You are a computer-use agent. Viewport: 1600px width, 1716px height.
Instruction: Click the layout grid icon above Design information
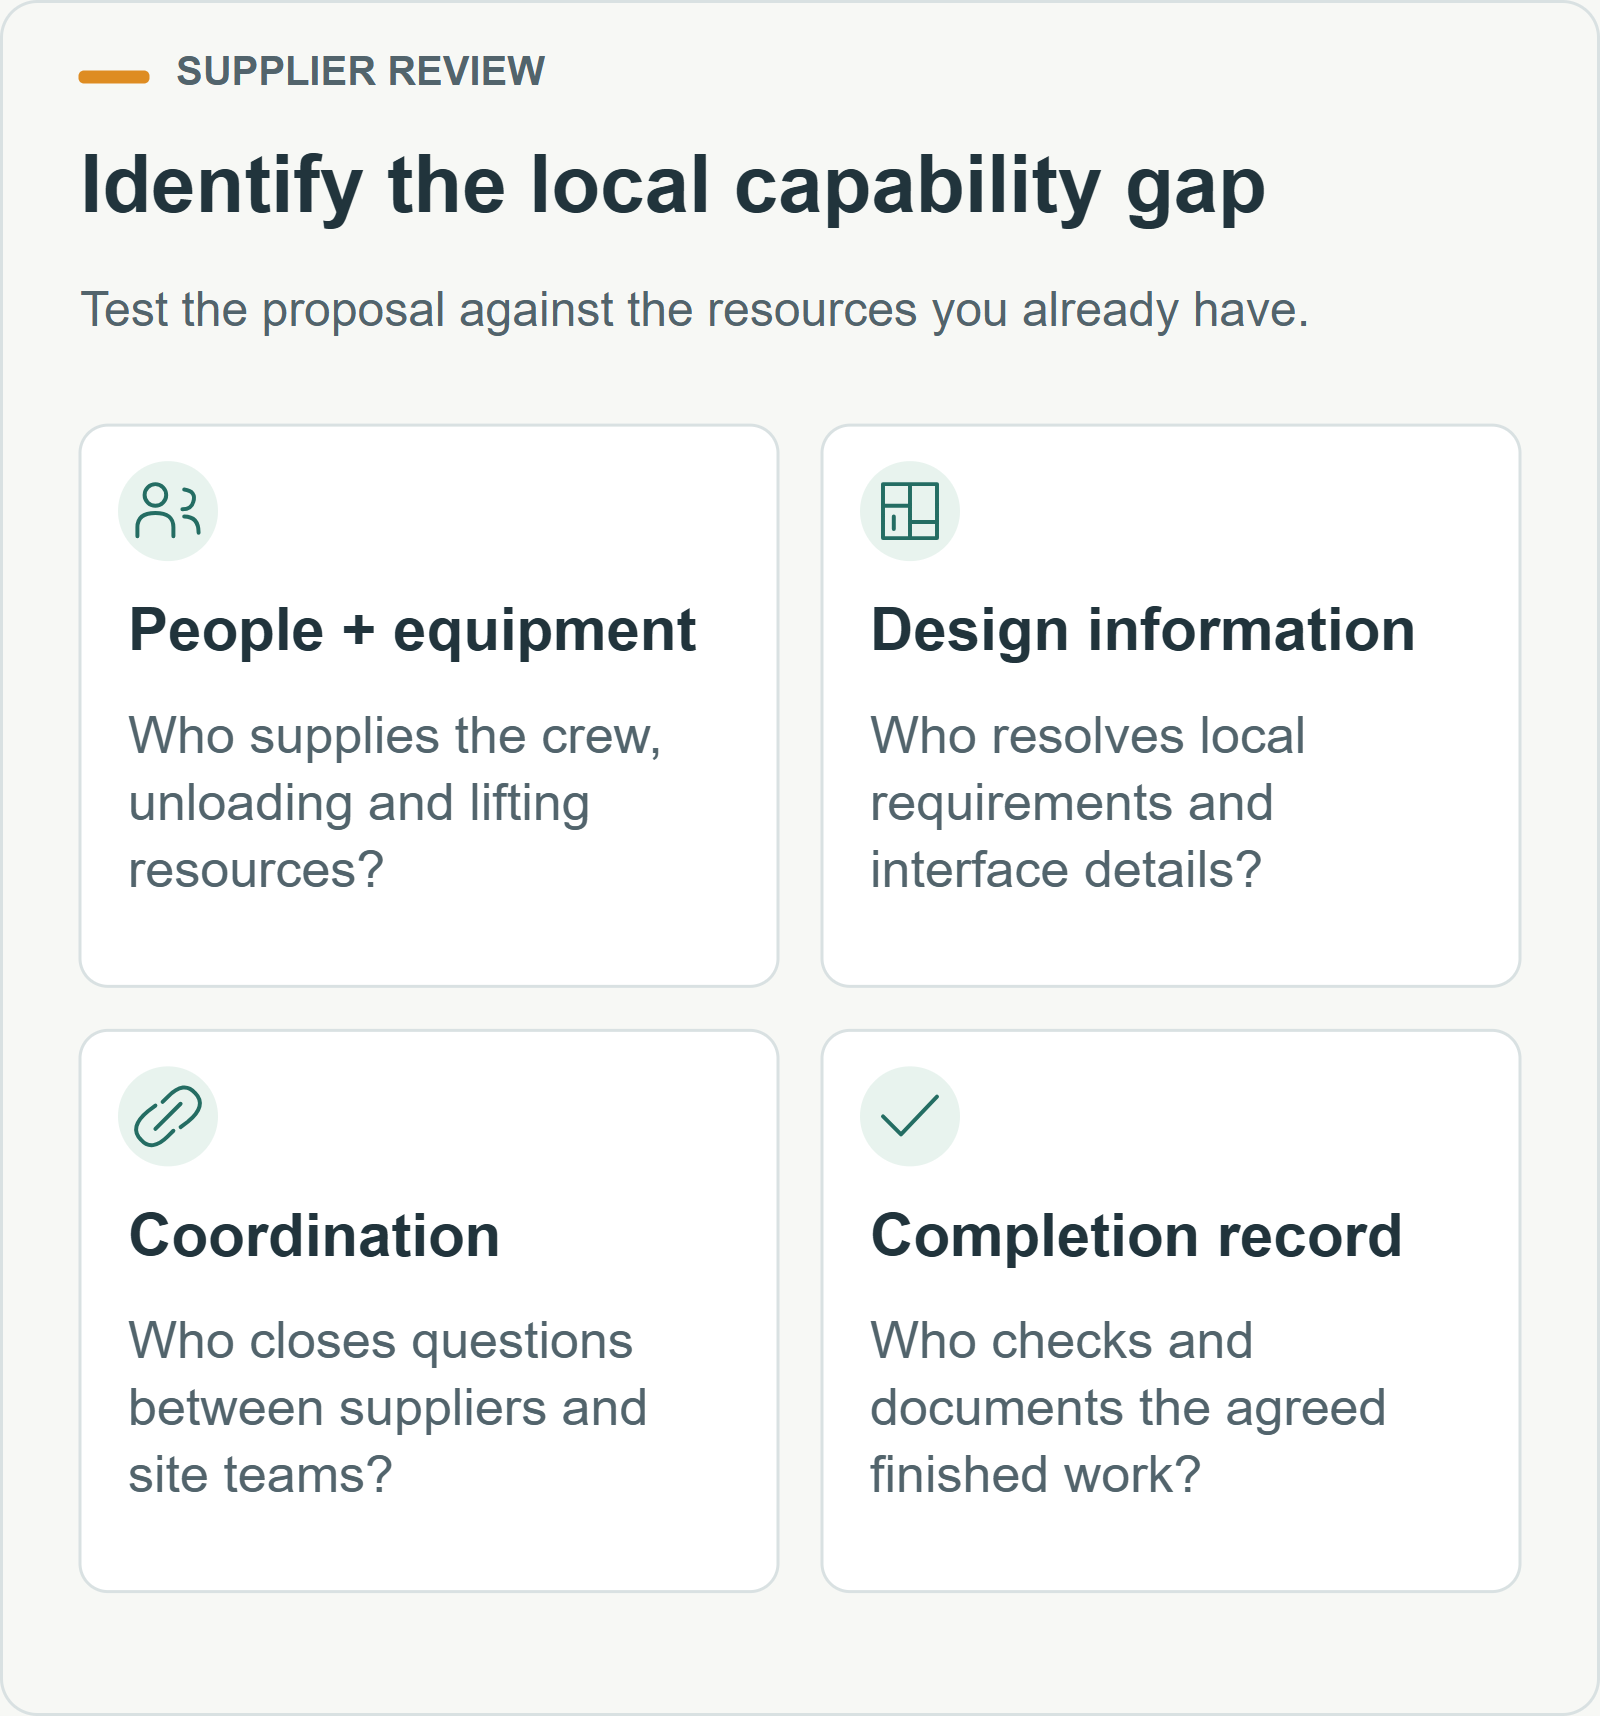pyautogui.click(x=910, y=511)
